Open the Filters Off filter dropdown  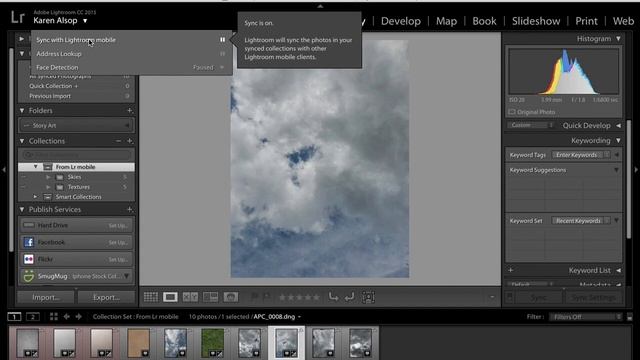586,317
